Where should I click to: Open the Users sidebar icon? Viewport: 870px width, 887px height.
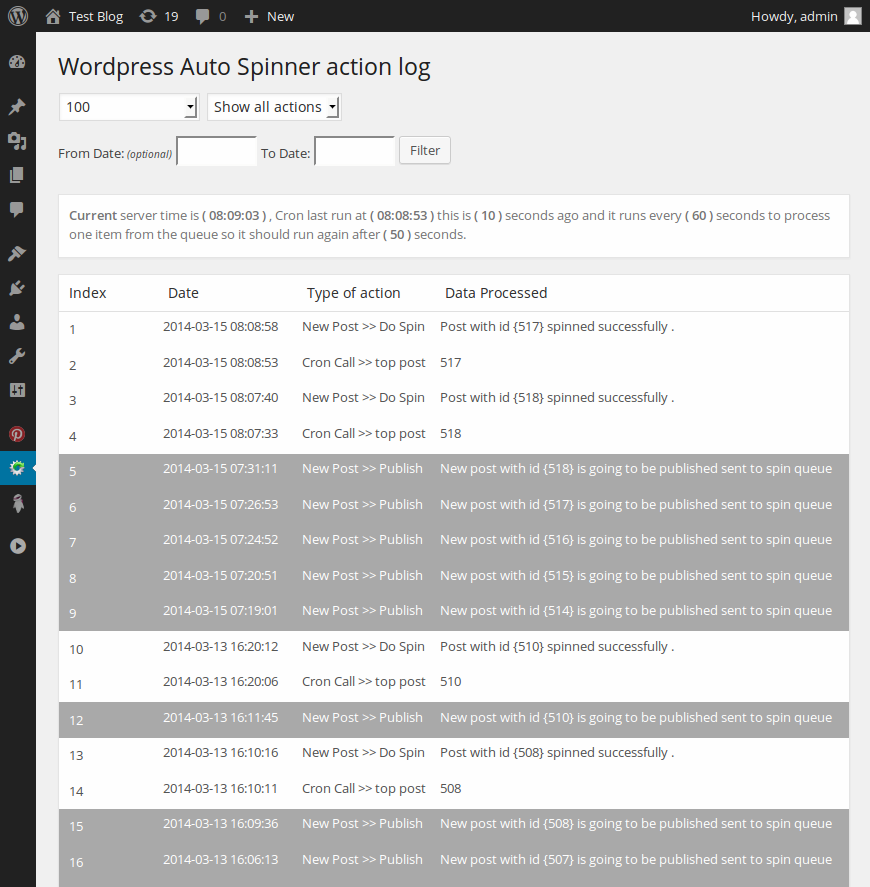click(17, 322)
